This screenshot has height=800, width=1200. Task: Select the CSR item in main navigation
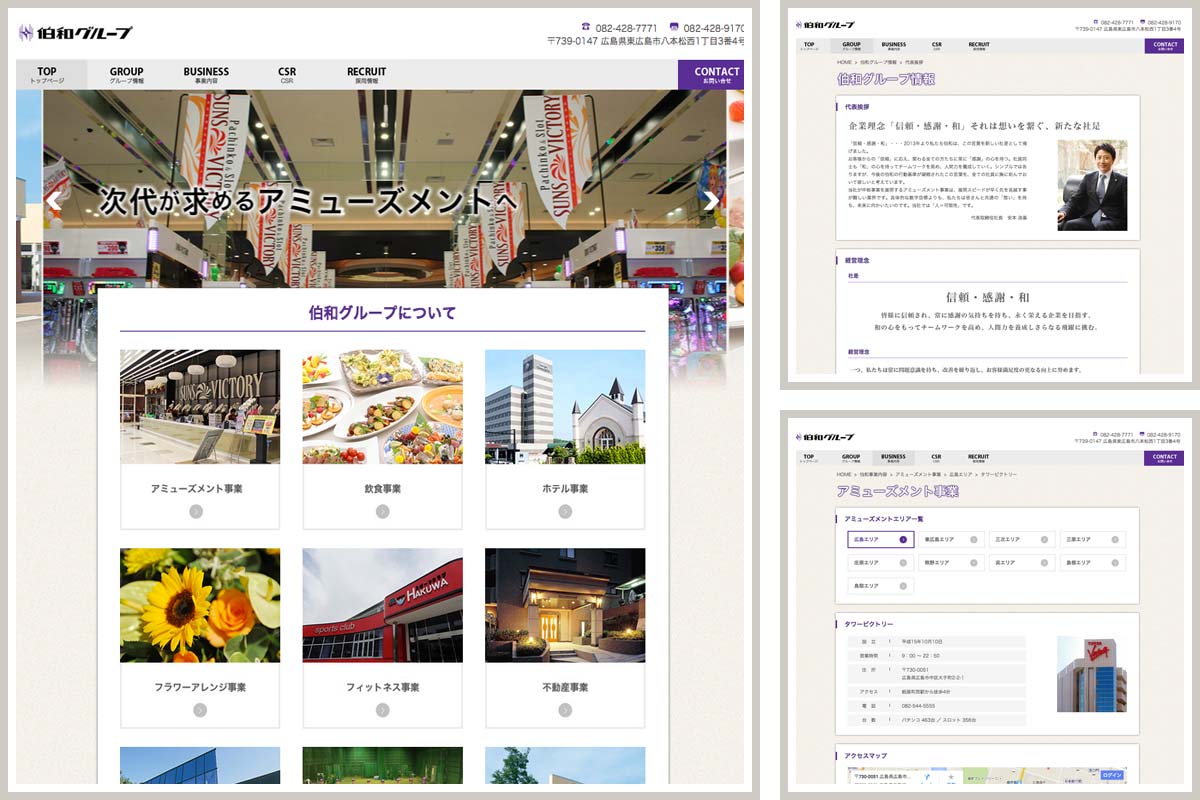[287, 75]
